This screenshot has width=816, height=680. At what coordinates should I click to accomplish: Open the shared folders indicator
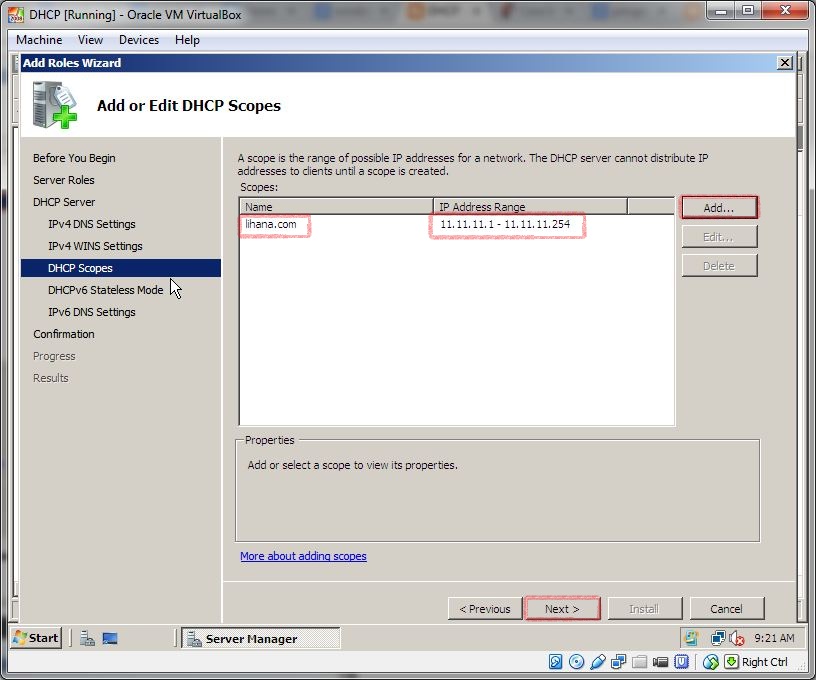(x=639, y=662)
